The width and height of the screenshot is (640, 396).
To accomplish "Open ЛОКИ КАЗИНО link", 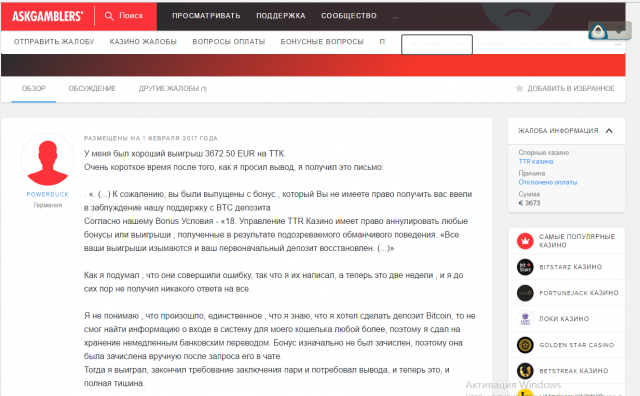I will pos(564,319).
